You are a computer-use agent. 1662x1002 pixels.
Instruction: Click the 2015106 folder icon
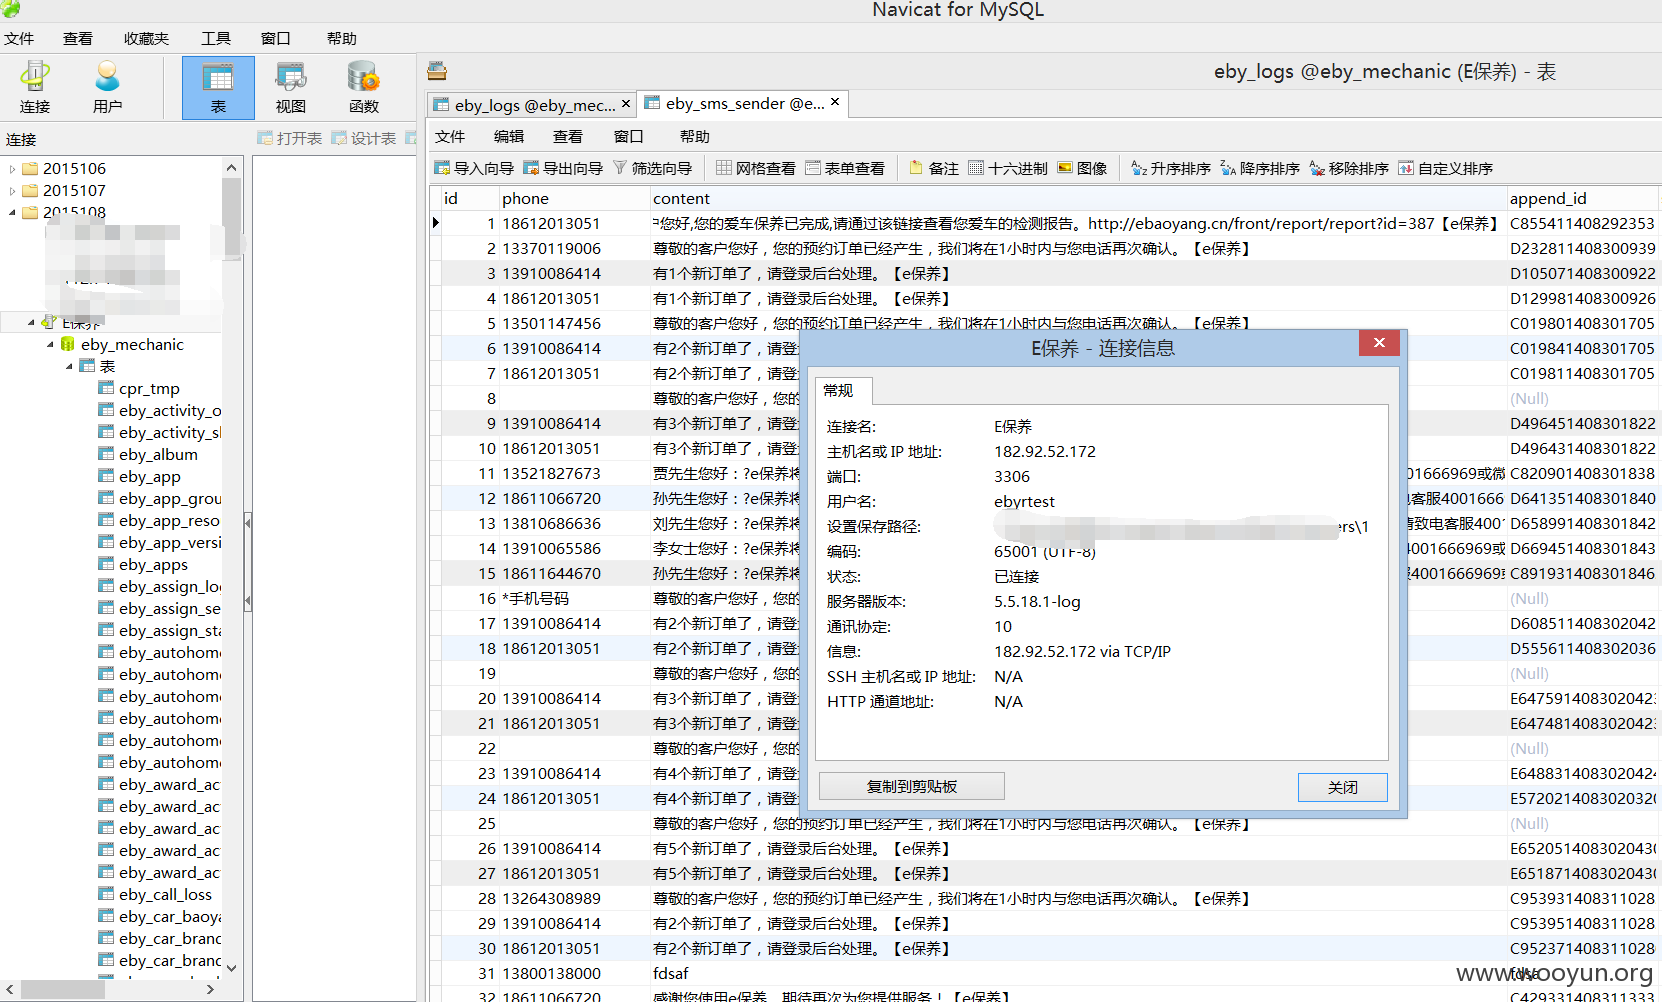30,168
